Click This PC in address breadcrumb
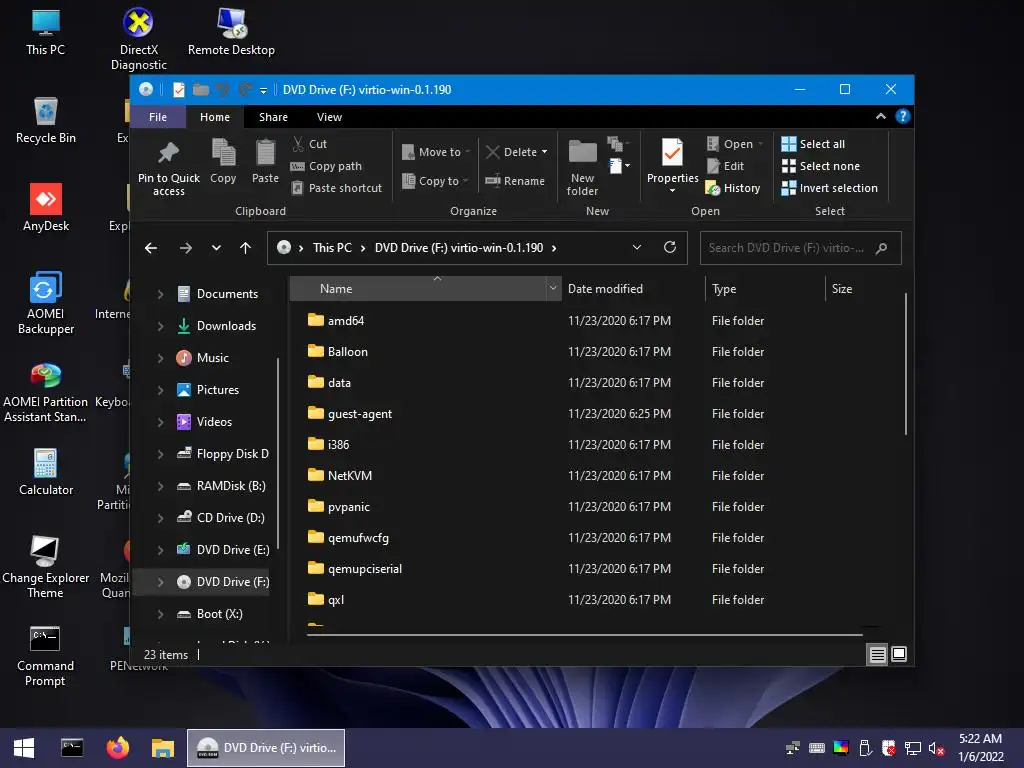 [x=332, y=248]
